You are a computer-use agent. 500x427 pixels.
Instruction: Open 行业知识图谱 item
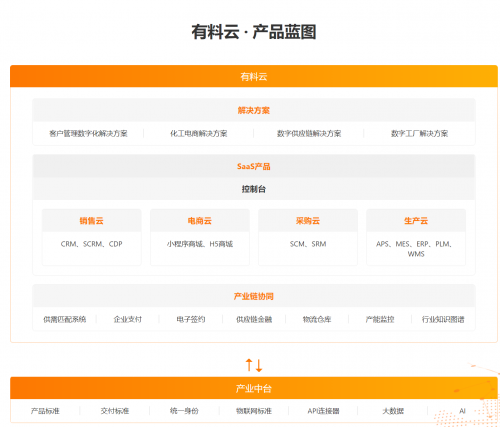point(443,319)
